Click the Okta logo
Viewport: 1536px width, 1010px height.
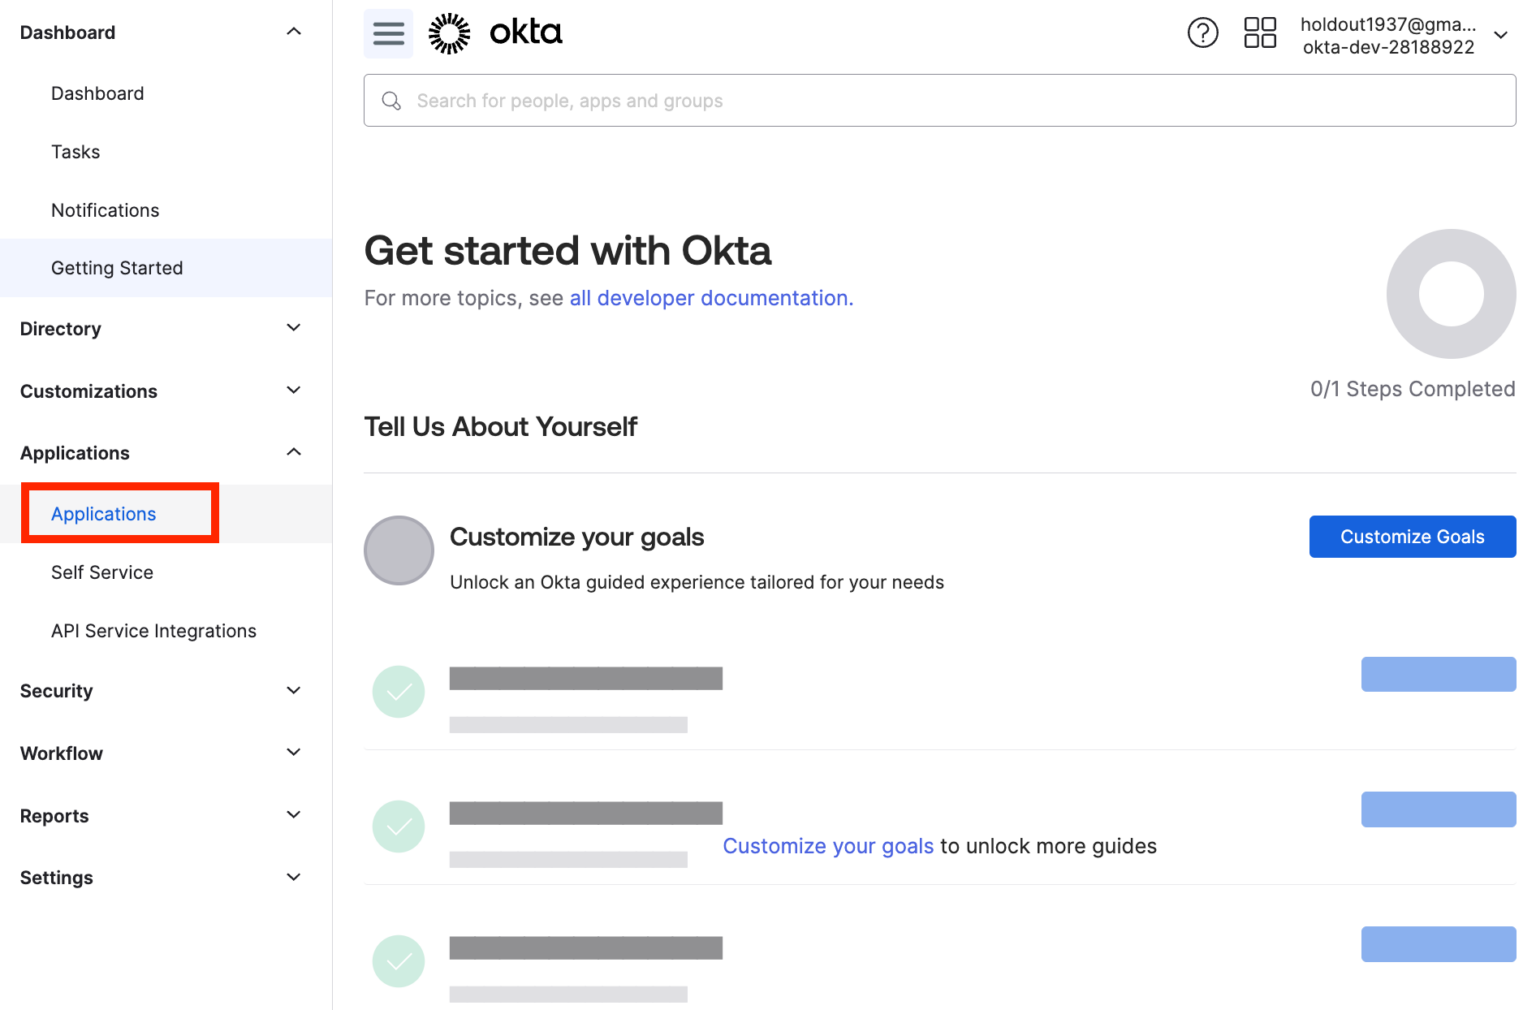point(495,32)
